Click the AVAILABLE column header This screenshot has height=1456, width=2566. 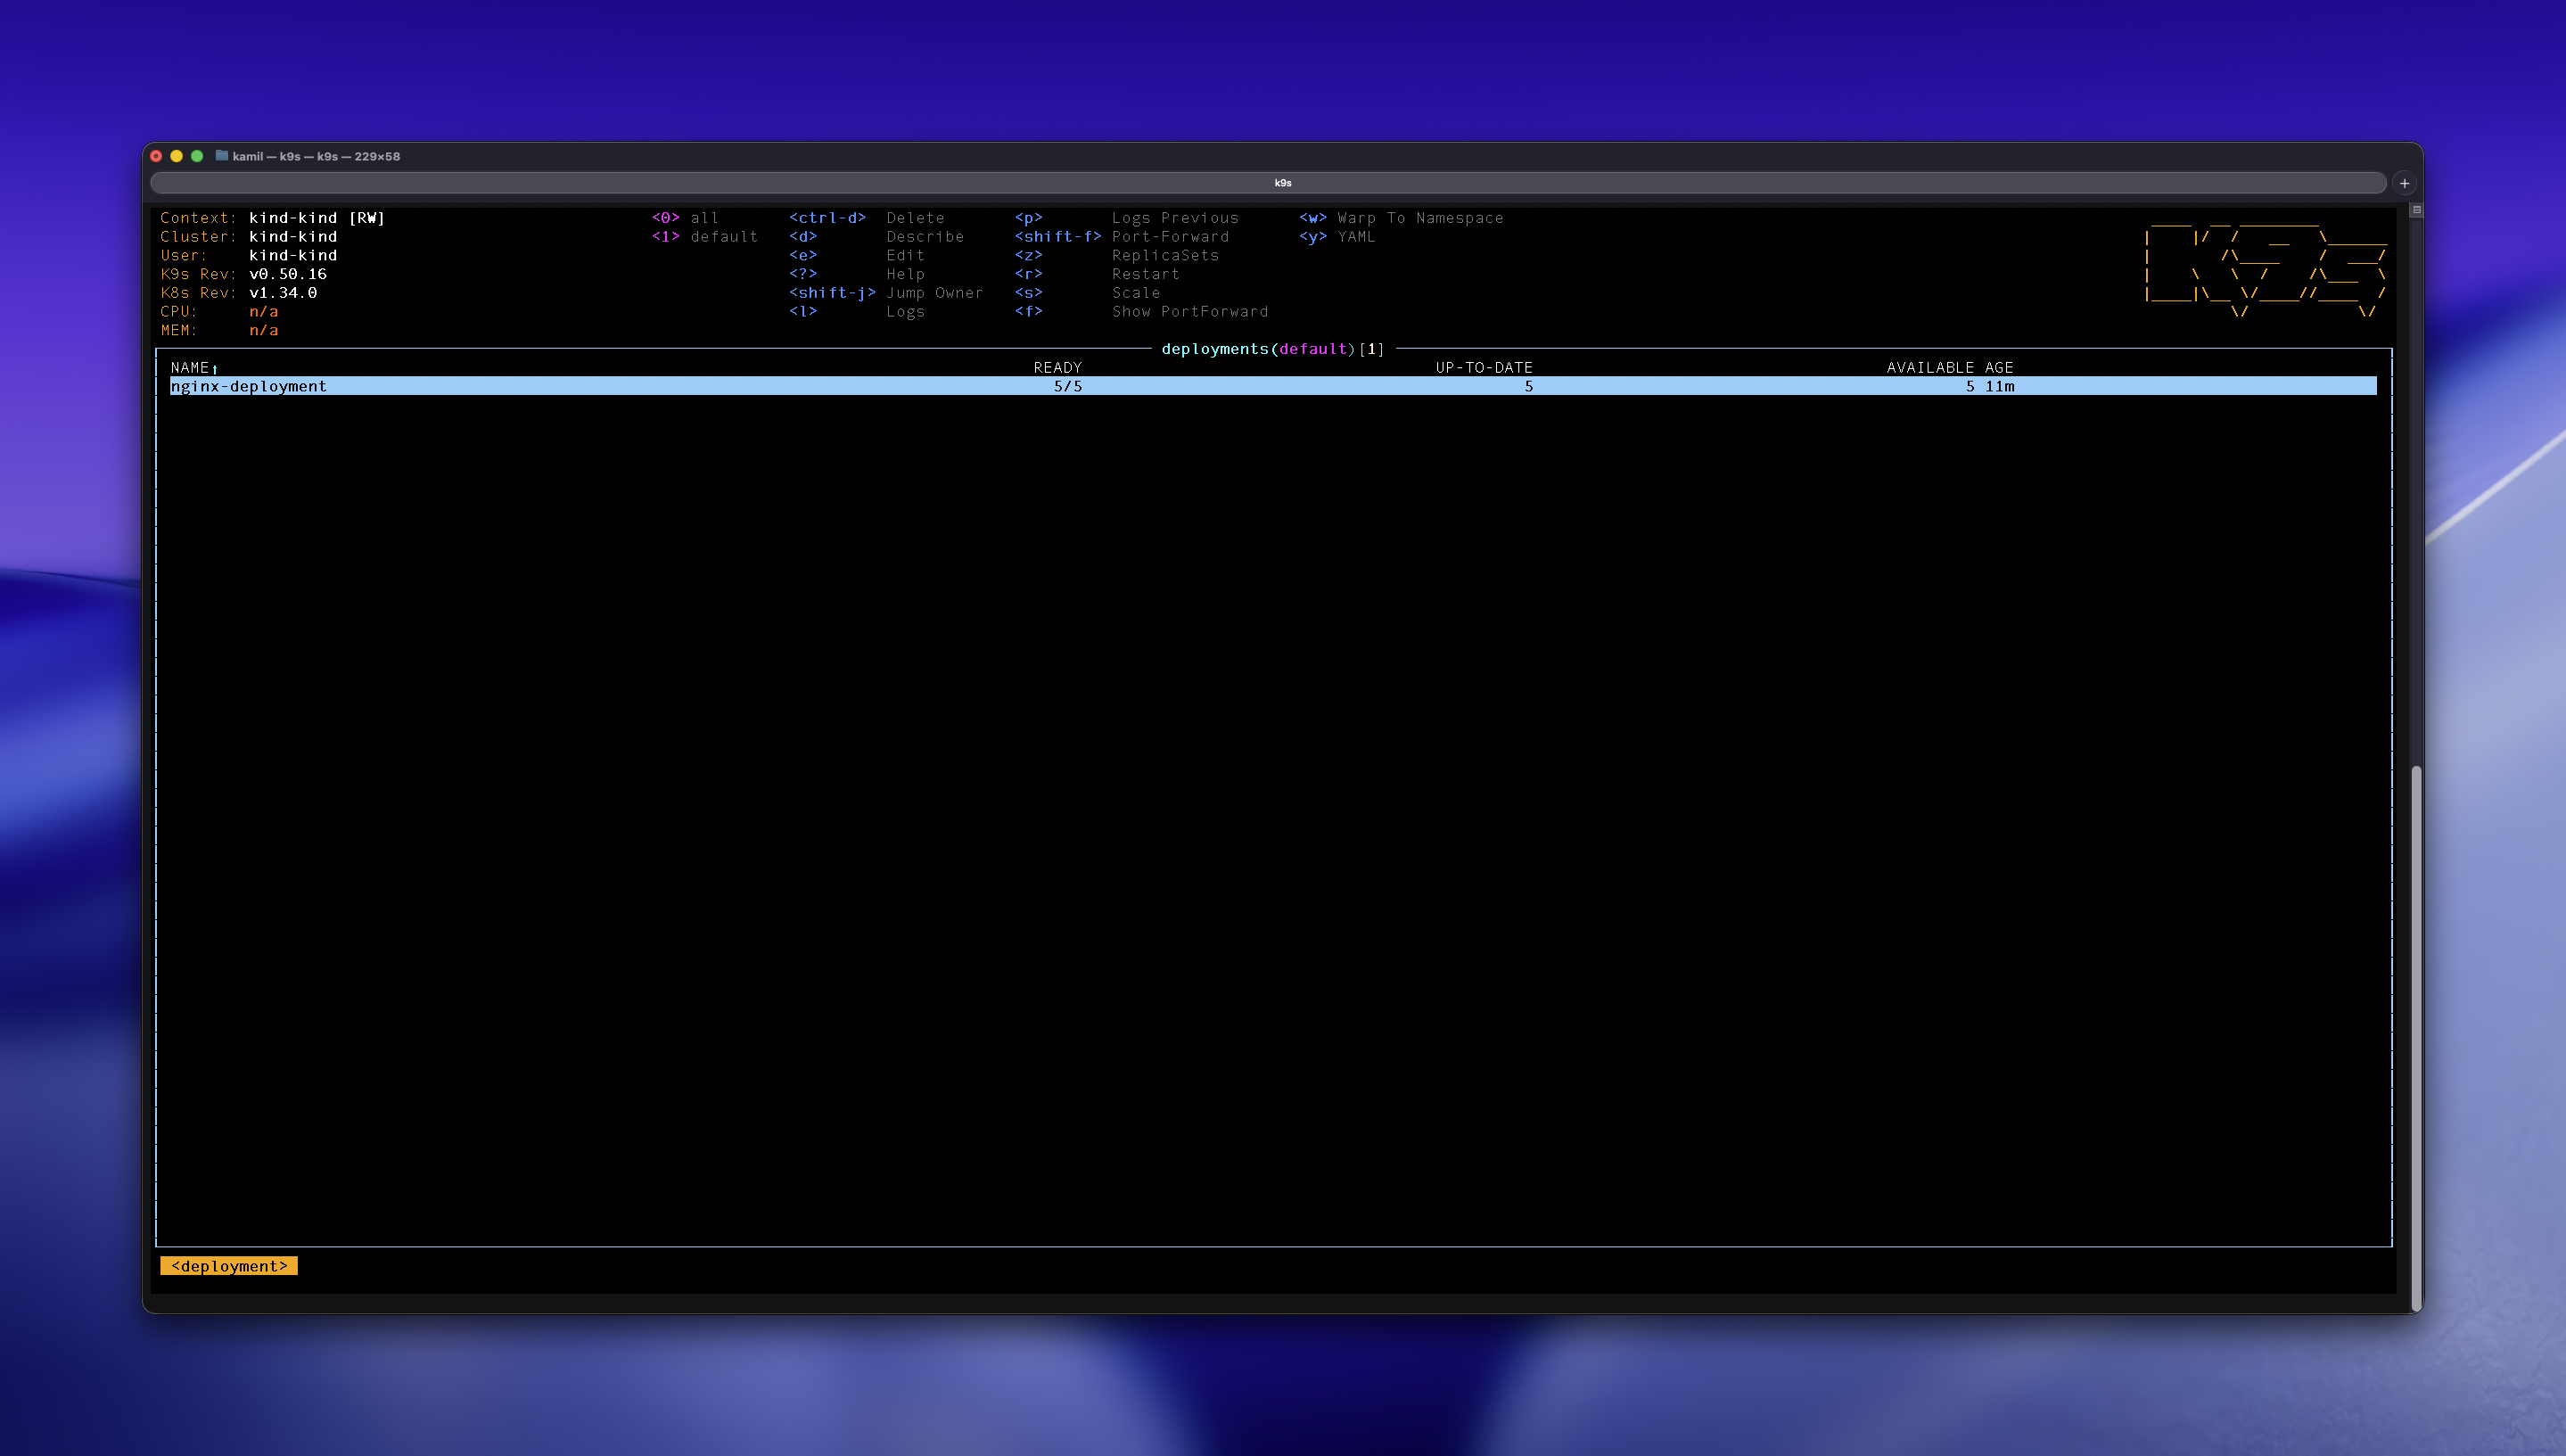tap(1929, 368)
